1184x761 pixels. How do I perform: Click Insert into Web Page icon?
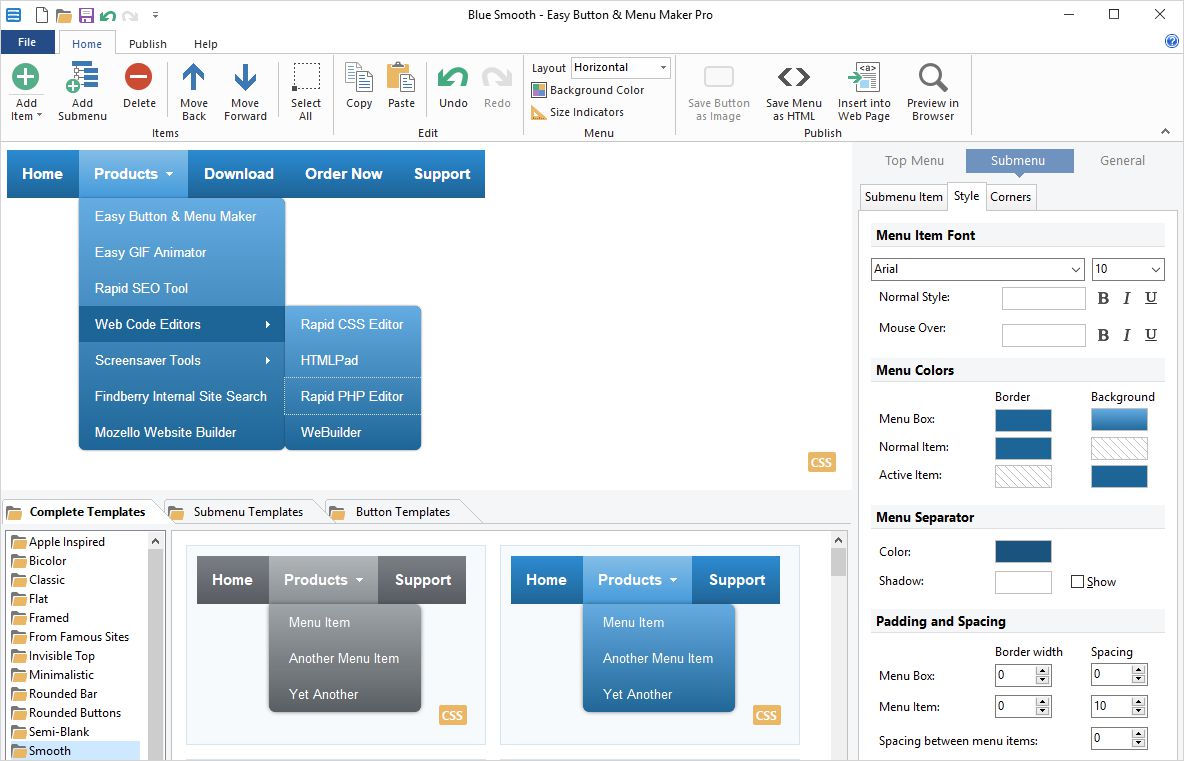863,79
